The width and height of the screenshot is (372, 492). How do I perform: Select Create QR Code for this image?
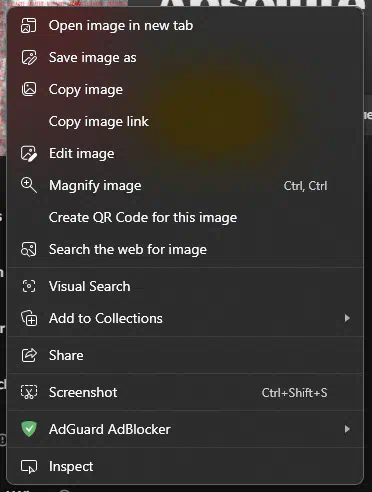[x=185, y=218]
